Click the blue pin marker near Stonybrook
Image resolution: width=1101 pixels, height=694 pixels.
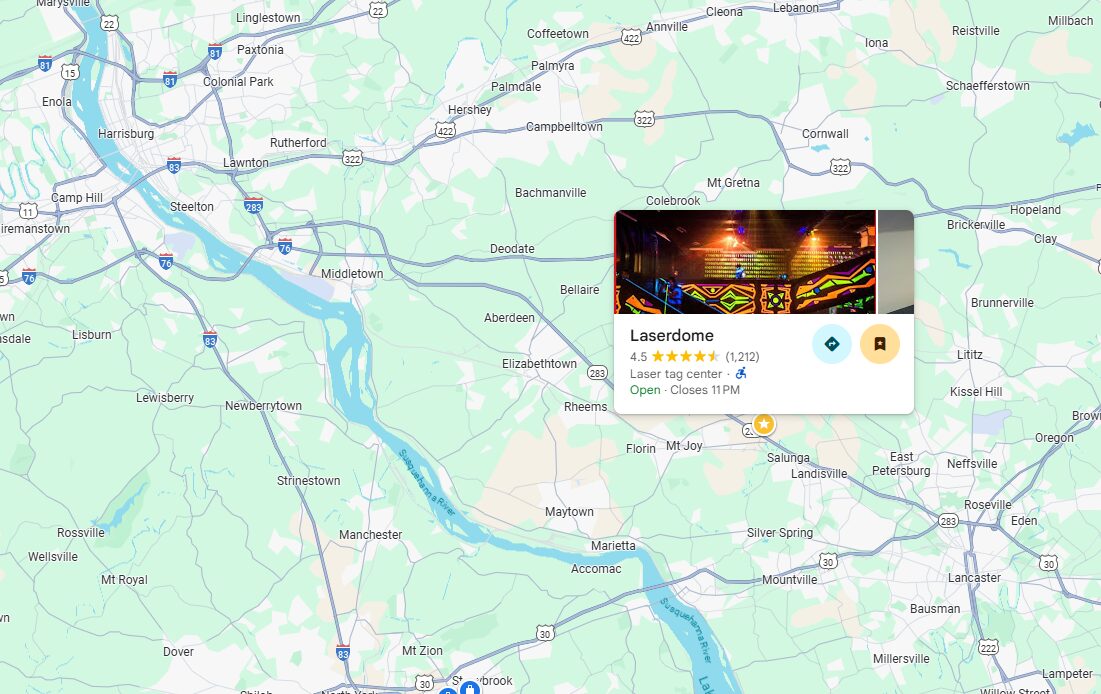tap(470, 688)
